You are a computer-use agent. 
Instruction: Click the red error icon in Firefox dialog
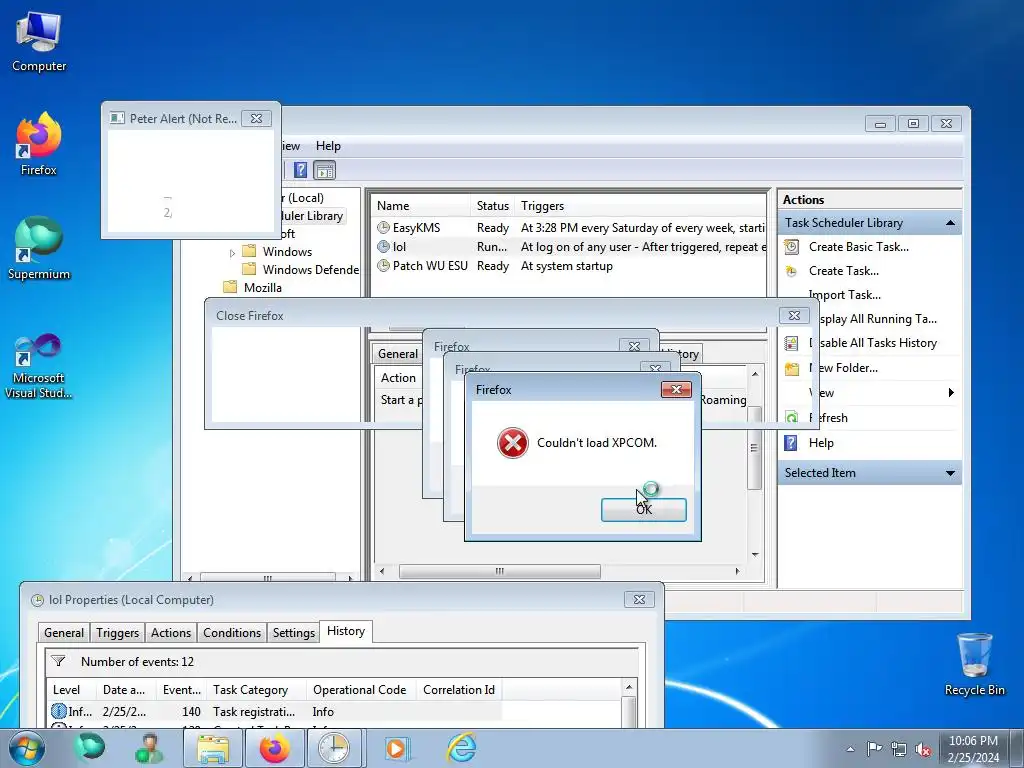coord(513,443)
